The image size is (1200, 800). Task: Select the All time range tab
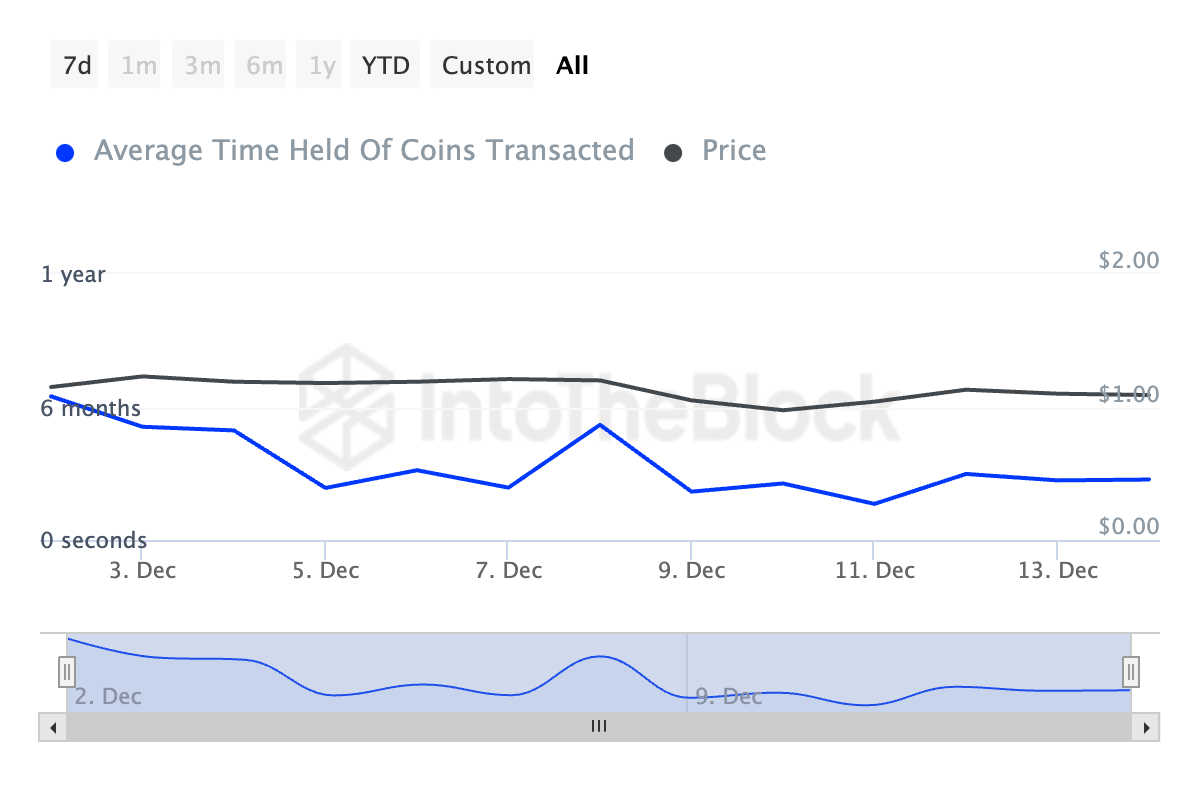pos(572,64)
